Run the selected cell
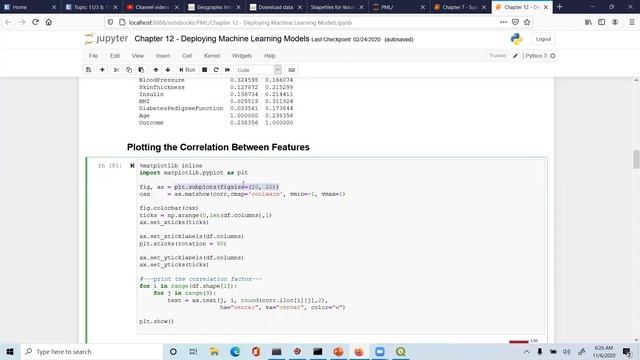 click(187, 70)
